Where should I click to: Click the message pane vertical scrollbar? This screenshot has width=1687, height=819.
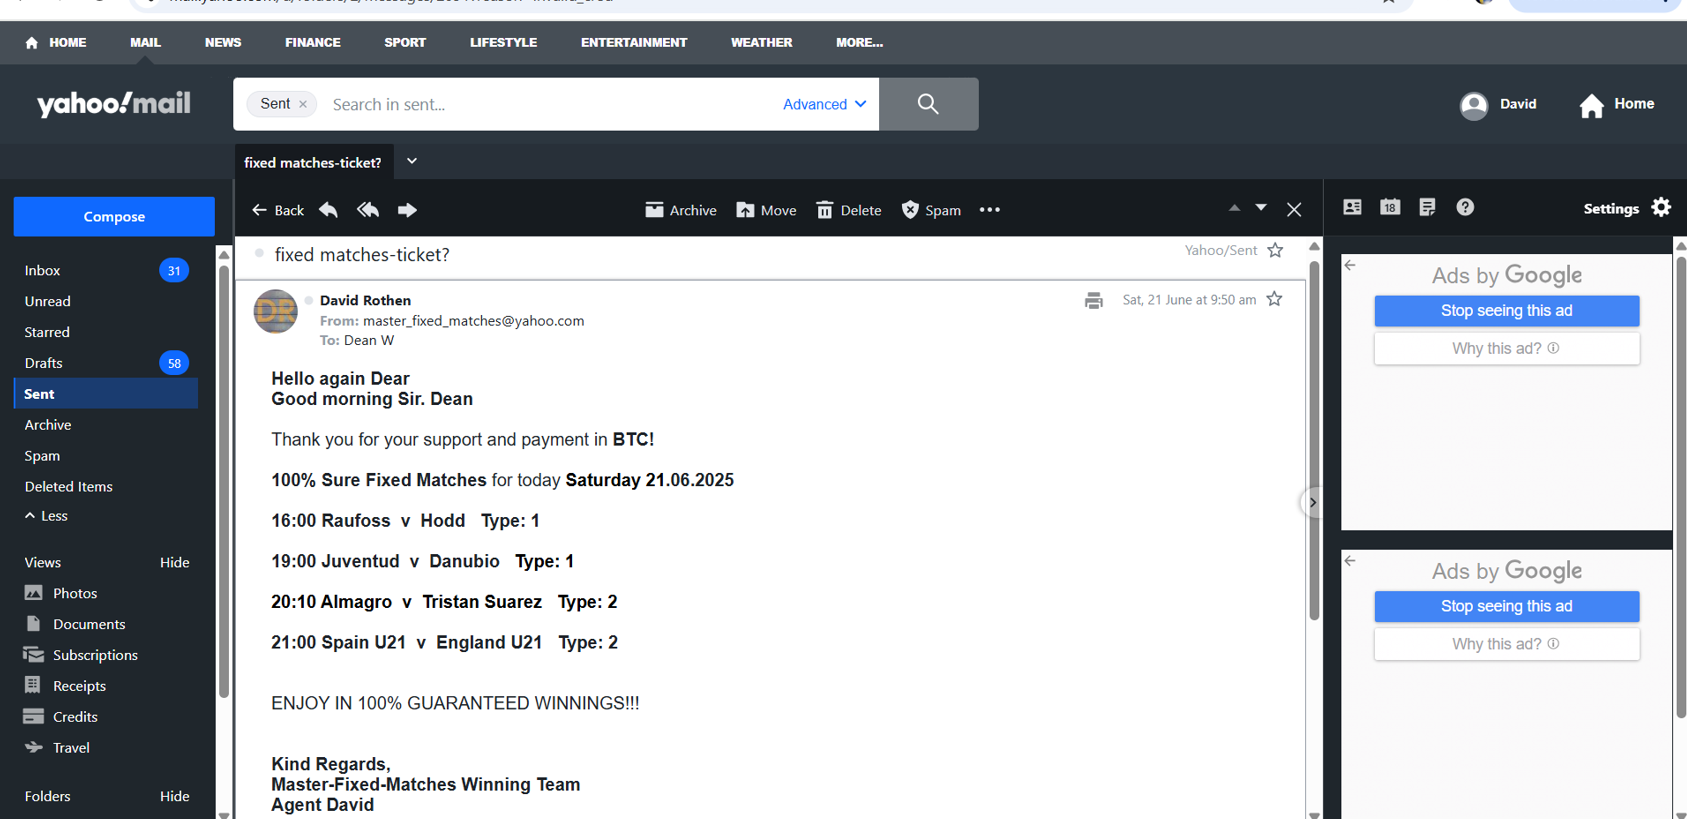[1314, 440]
